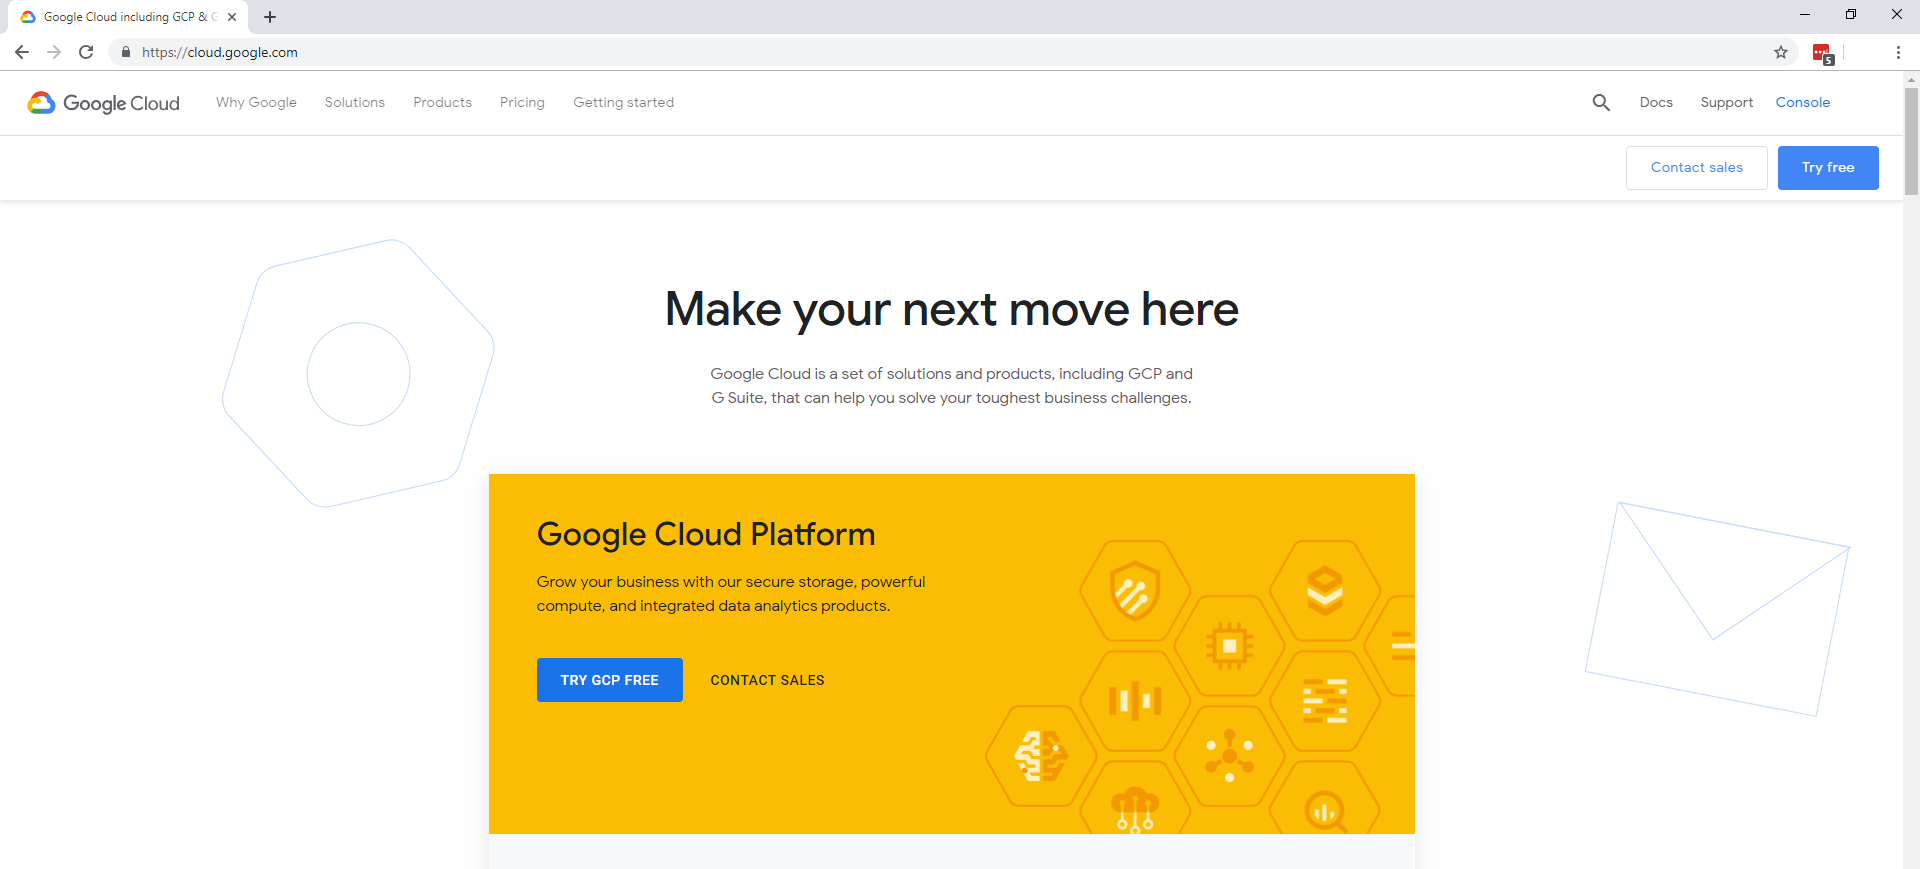Click the browser back arrow

coord(22,52)
